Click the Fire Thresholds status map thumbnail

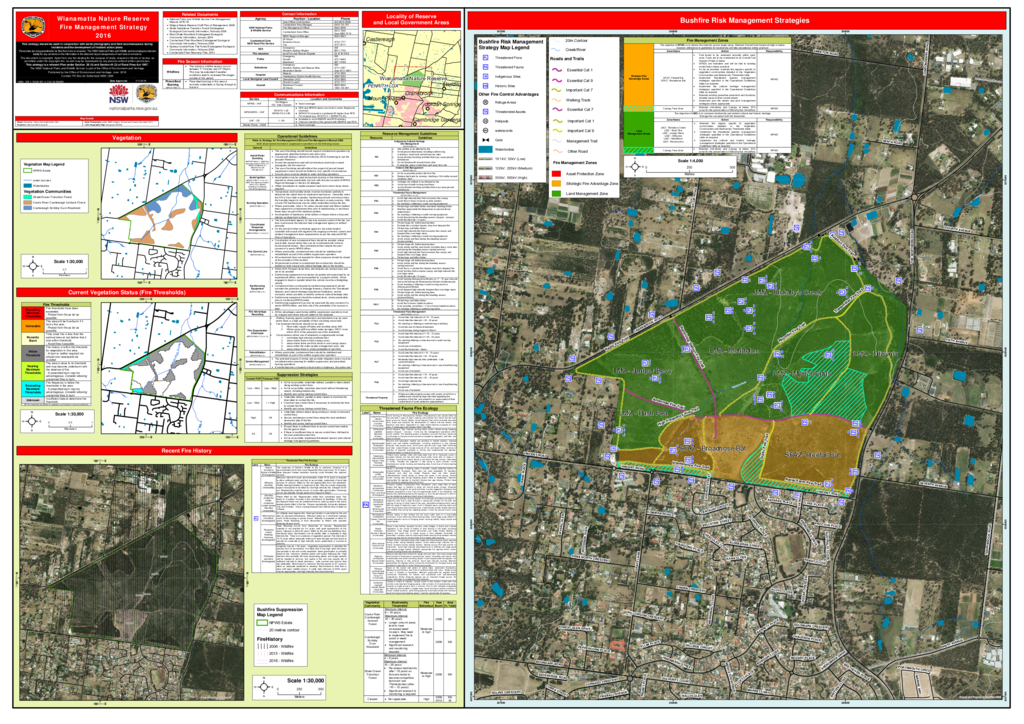point(168,368)
